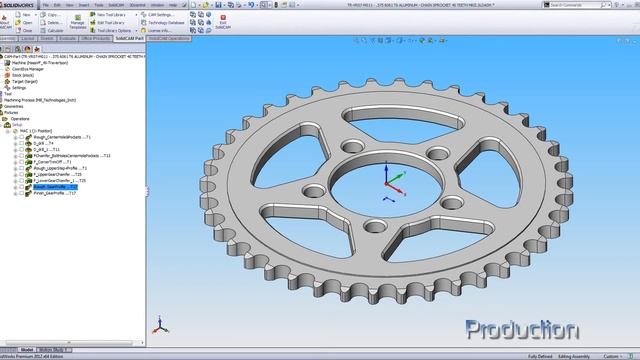
Task: Open Manage Templates in the ribbon
Action: click(x=77, y=22)
